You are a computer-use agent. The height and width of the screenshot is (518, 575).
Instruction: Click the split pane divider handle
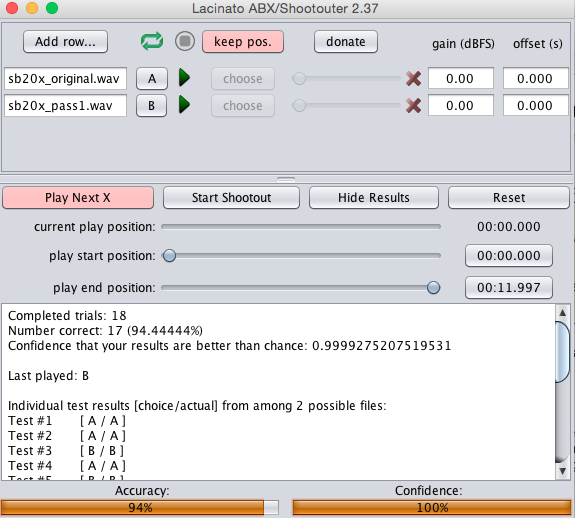[x=286, y=179]
